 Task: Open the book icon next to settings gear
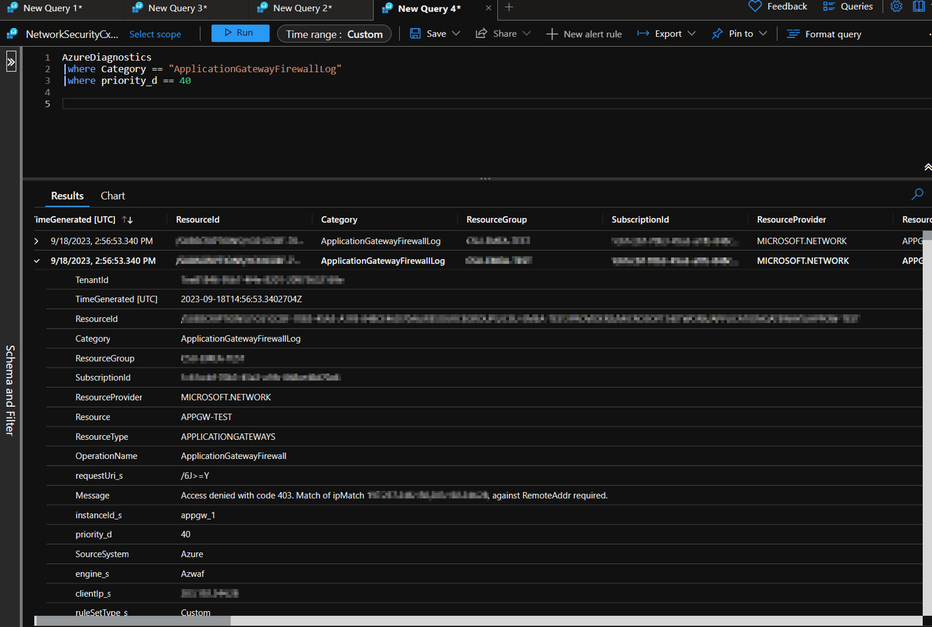coord(919,7)
